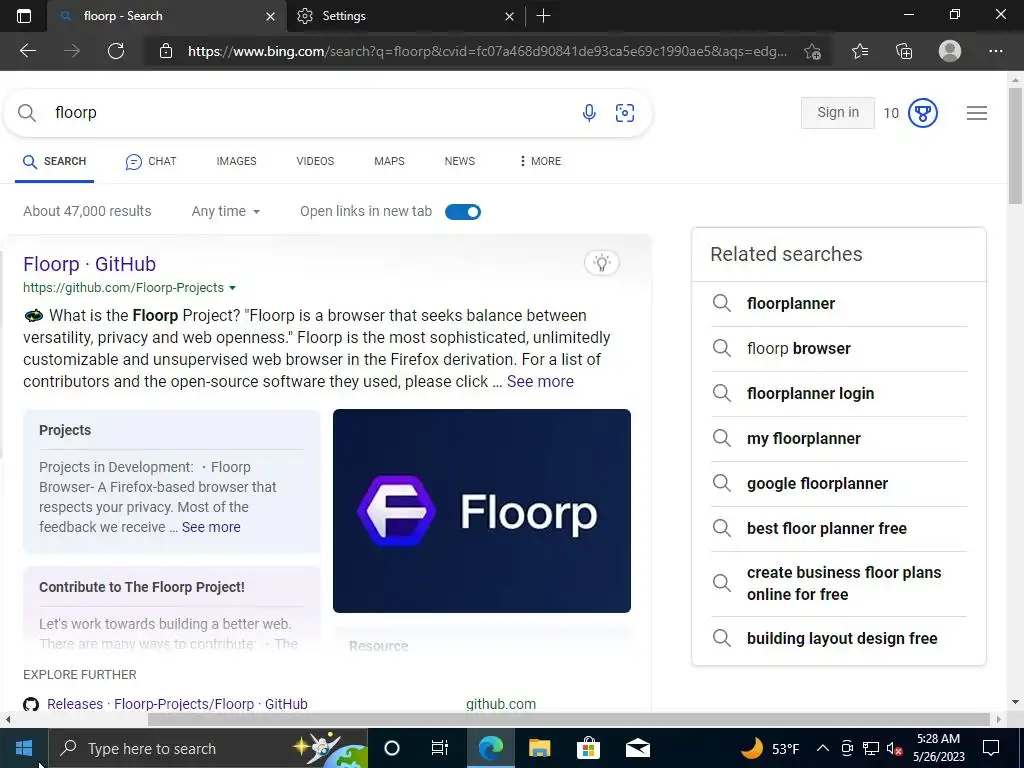Open the Any time filter dropdown
1024x768 pixels.
(x=225, y=212)
